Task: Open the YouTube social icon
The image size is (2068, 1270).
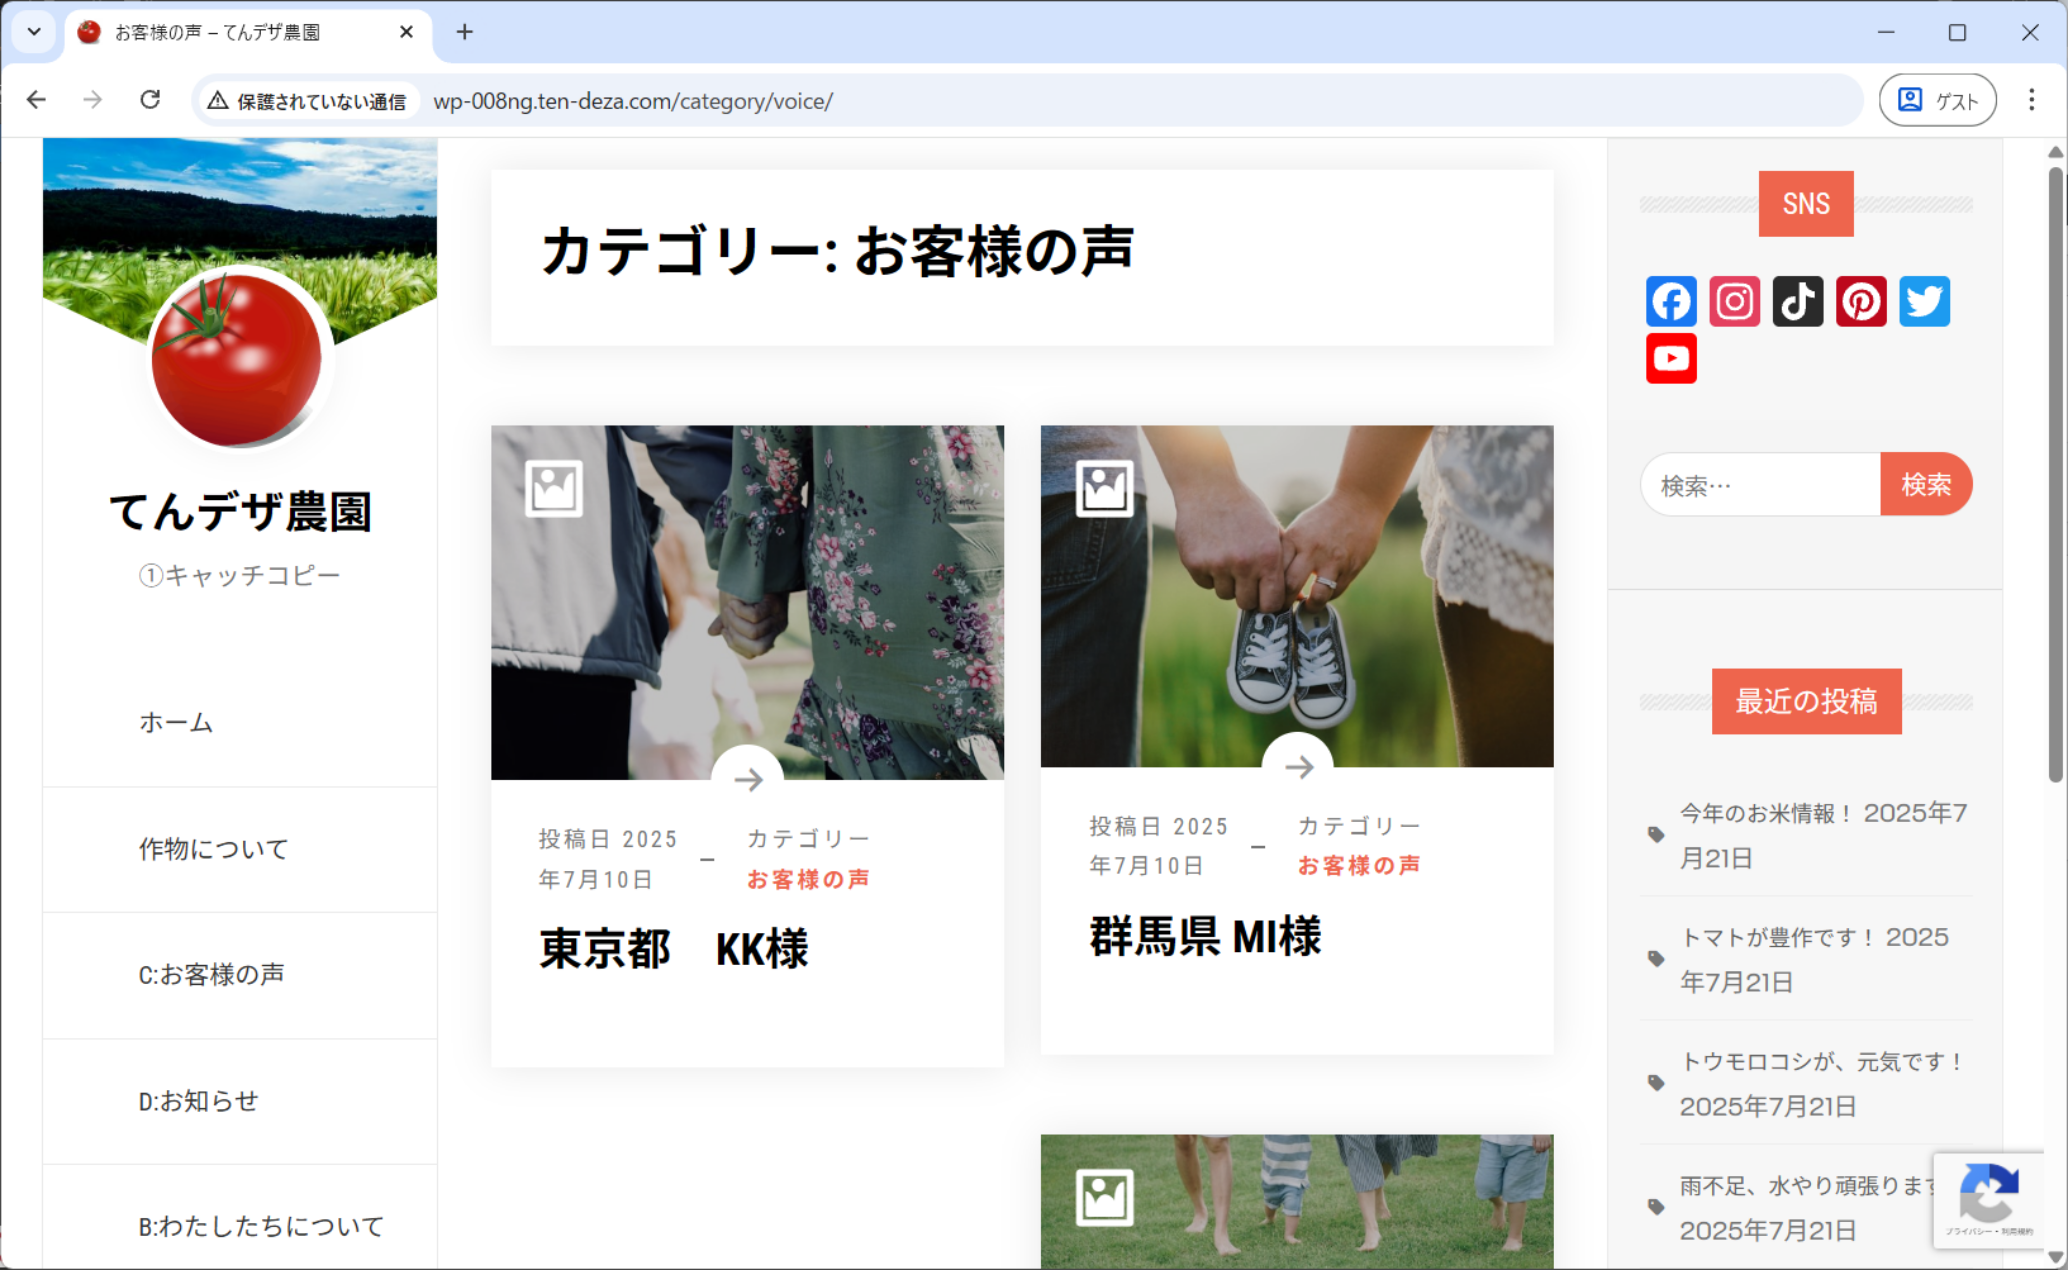Action: tap(1671, 358)
